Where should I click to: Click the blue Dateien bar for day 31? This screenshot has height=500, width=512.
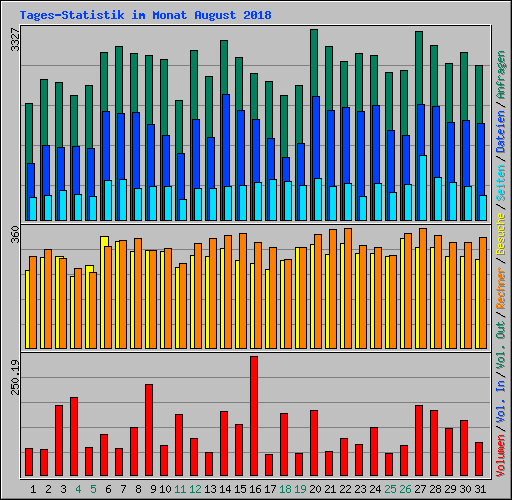click(481, 159)
